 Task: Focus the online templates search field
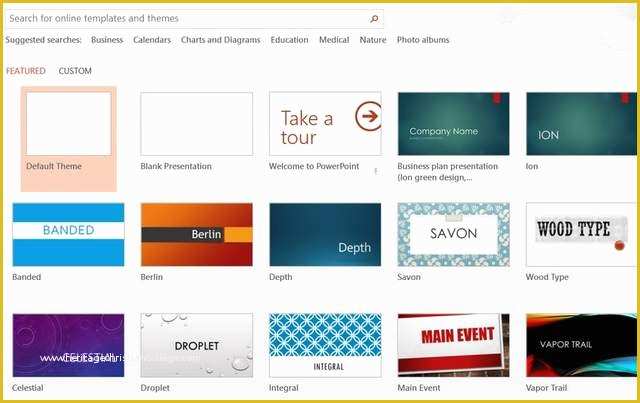tap(194, 19)
